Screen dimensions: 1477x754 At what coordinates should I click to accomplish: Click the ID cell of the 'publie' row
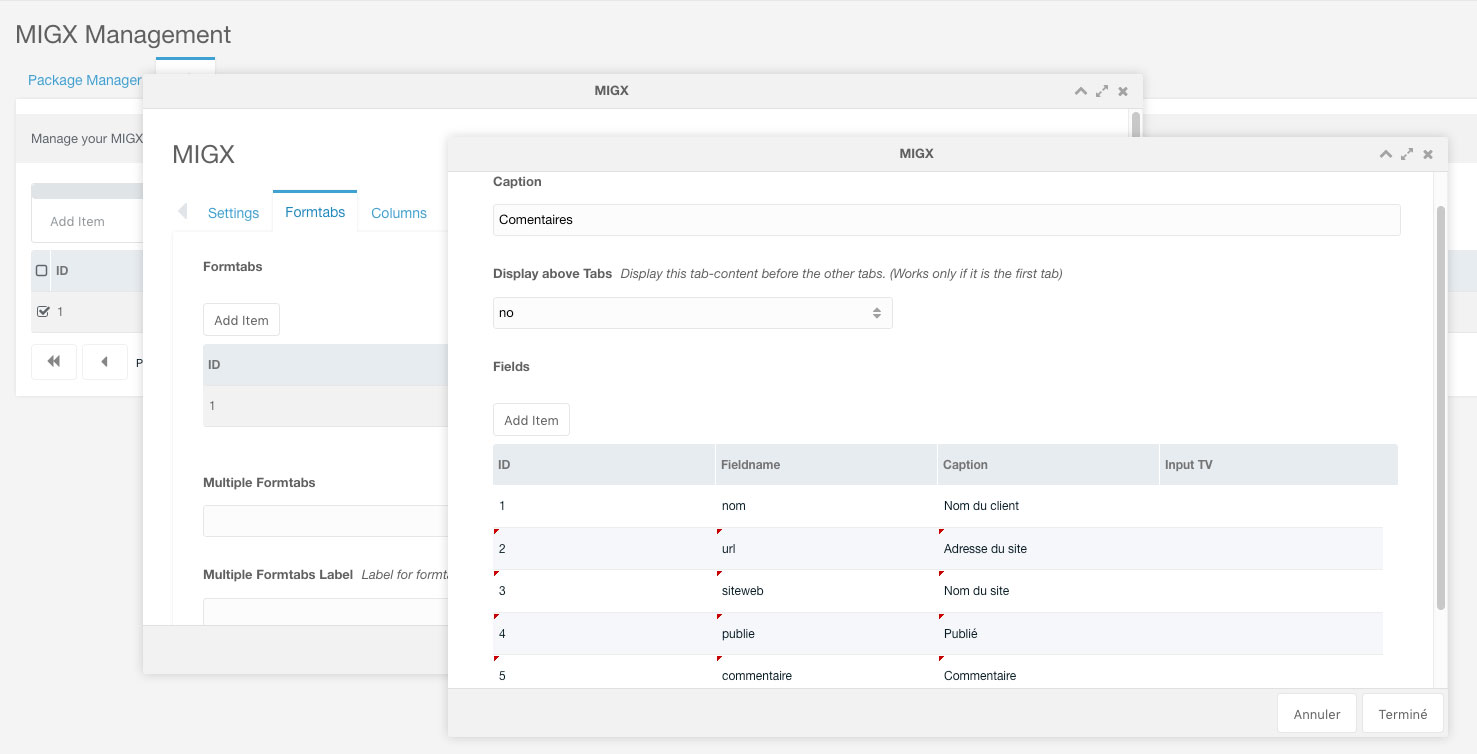604,634
